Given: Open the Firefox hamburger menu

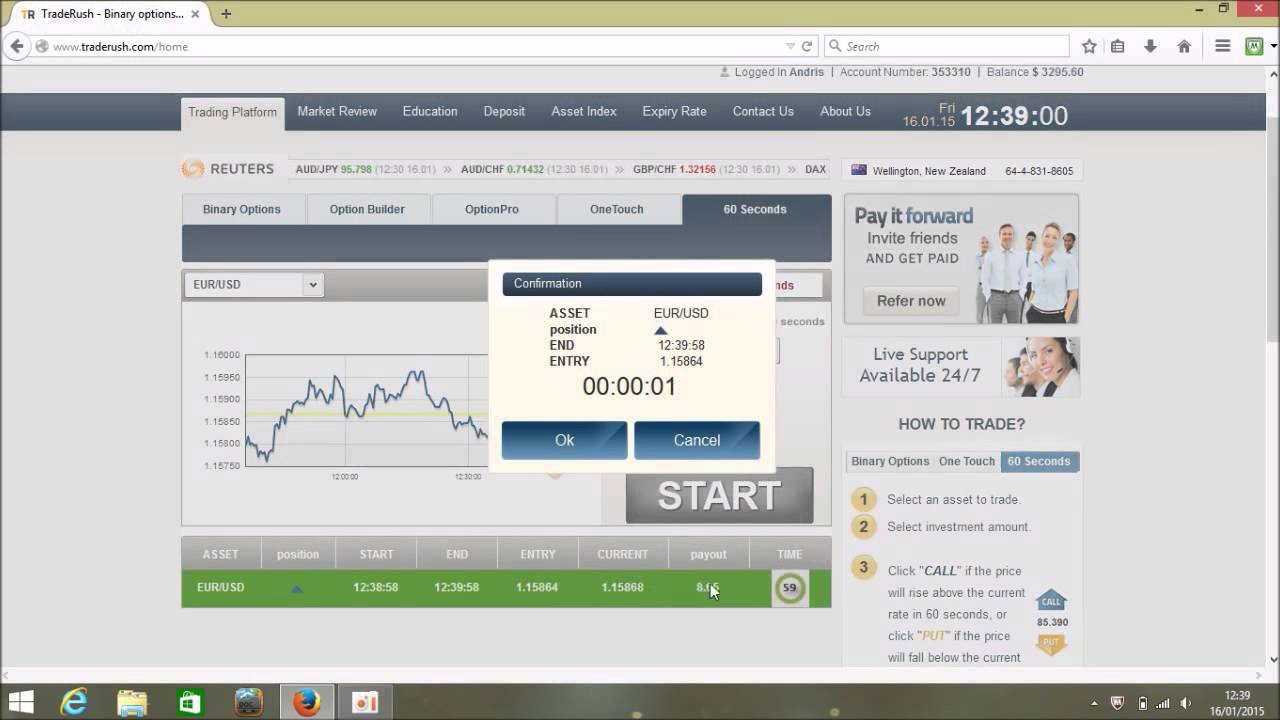Looking at the screenshot, I should point(1222,46).
